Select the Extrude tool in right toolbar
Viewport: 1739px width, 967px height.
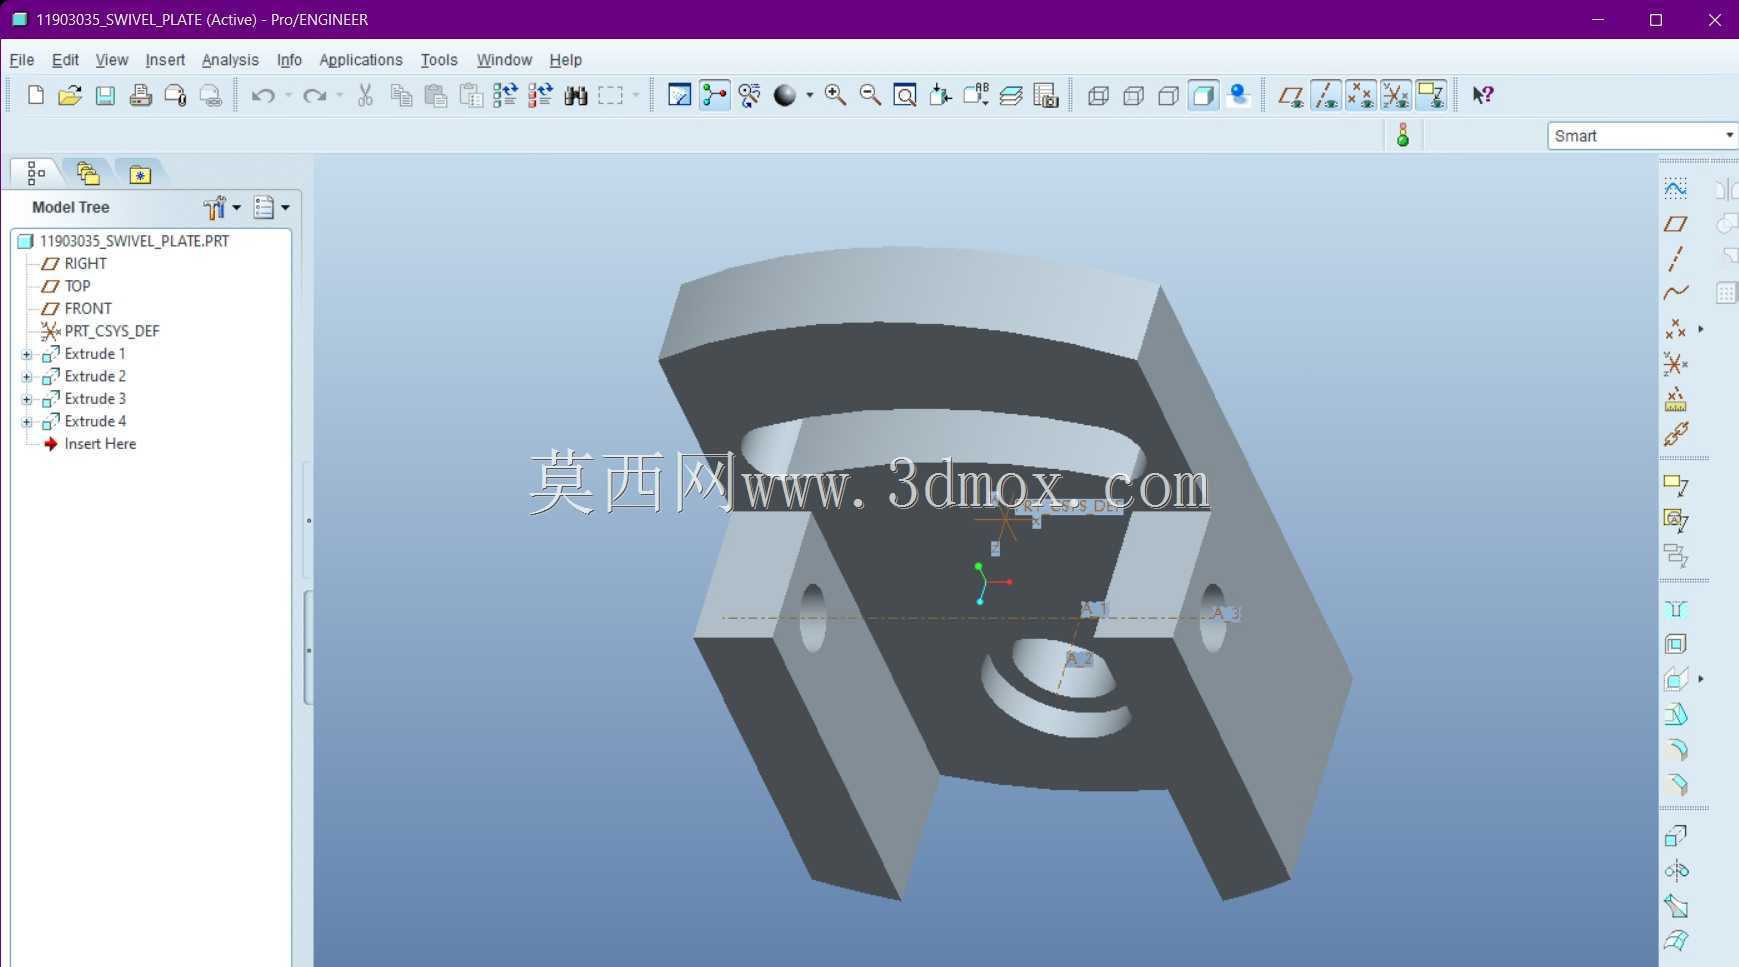click(x=1677, y=835)
